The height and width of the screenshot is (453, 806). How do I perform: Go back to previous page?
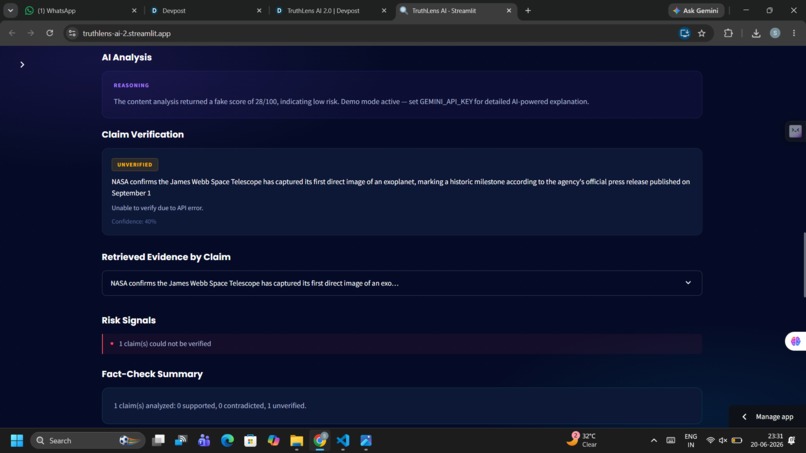(12, 33)
